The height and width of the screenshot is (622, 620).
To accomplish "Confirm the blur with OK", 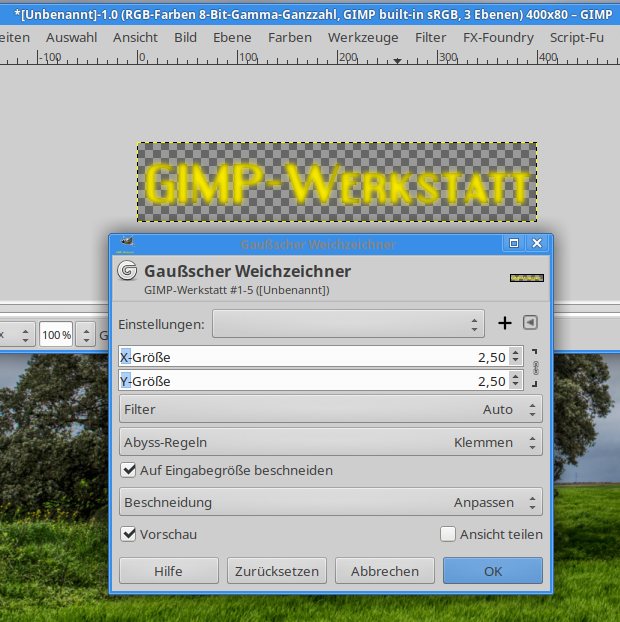I will click(x=493, y=571).
